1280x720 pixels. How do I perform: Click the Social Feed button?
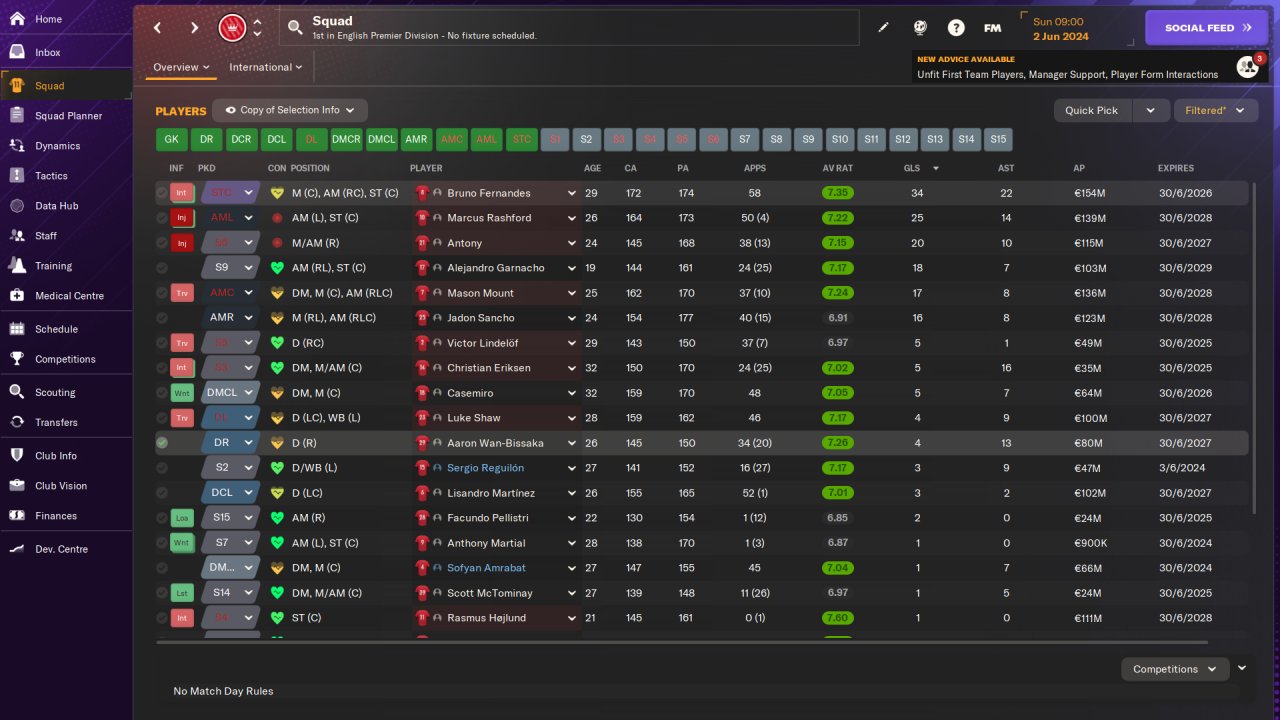1207,28
